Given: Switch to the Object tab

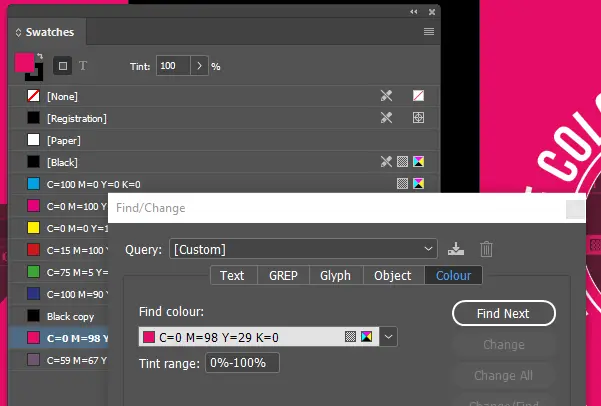Looking at the screenshot, I should pyautogui.click(x=392, y=275).
